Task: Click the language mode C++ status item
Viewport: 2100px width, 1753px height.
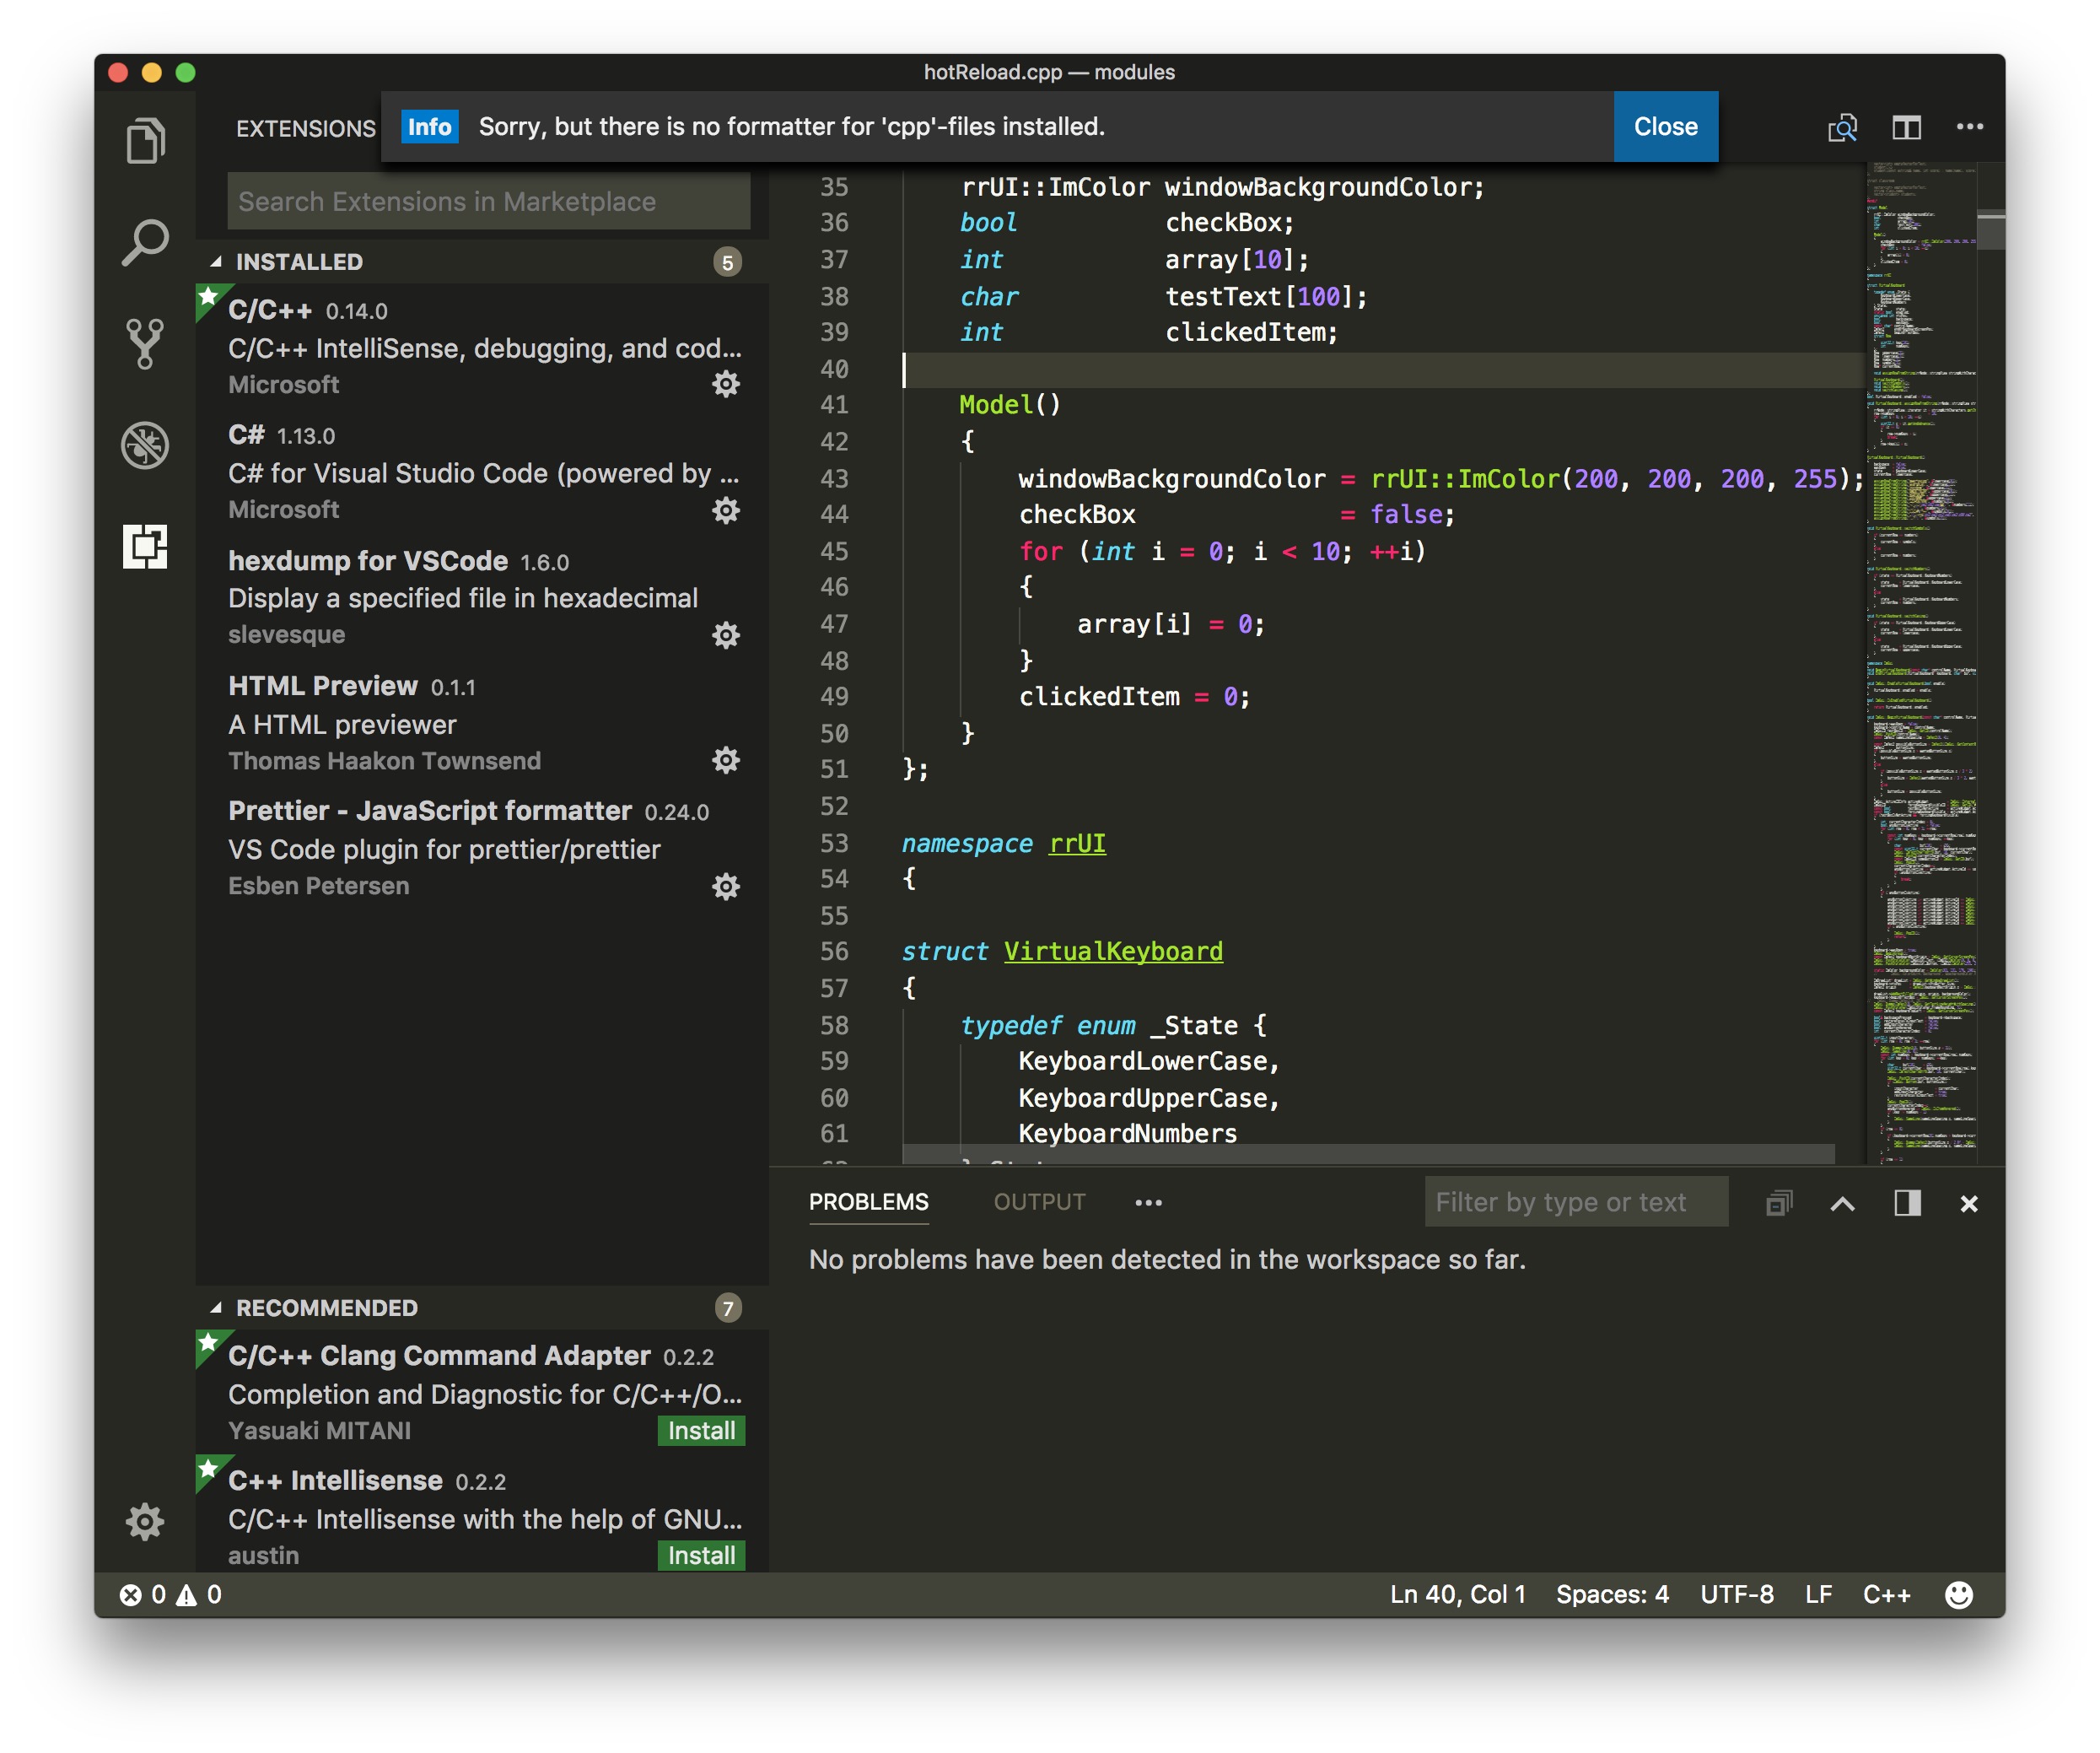Action: 1886,1594
